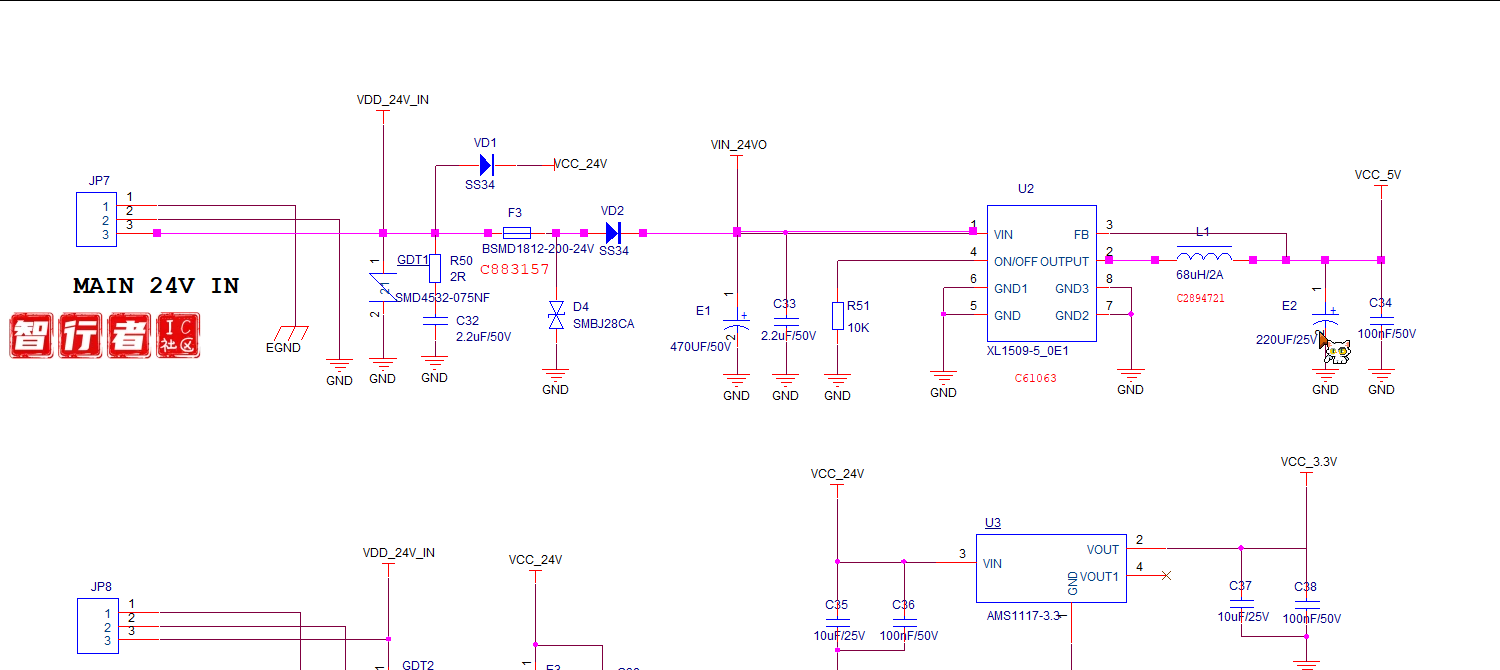
Task: Select the GDT1 gas discharge tube symbol
Action: (x=381, y=288)
